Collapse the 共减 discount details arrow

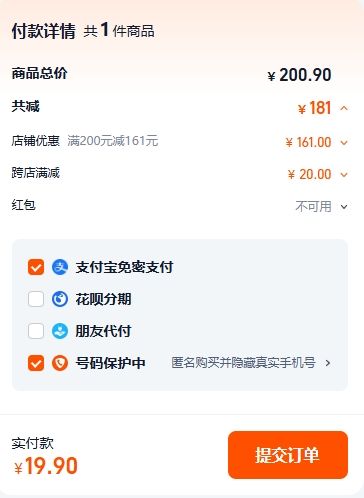(344, 108)
